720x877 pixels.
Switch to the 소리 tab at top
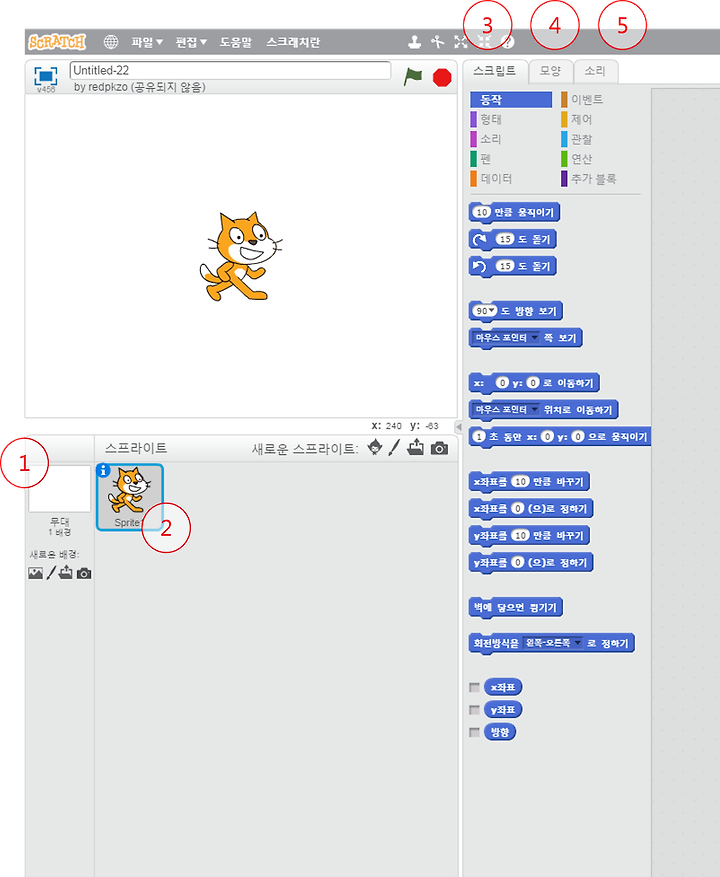[595, 71]
